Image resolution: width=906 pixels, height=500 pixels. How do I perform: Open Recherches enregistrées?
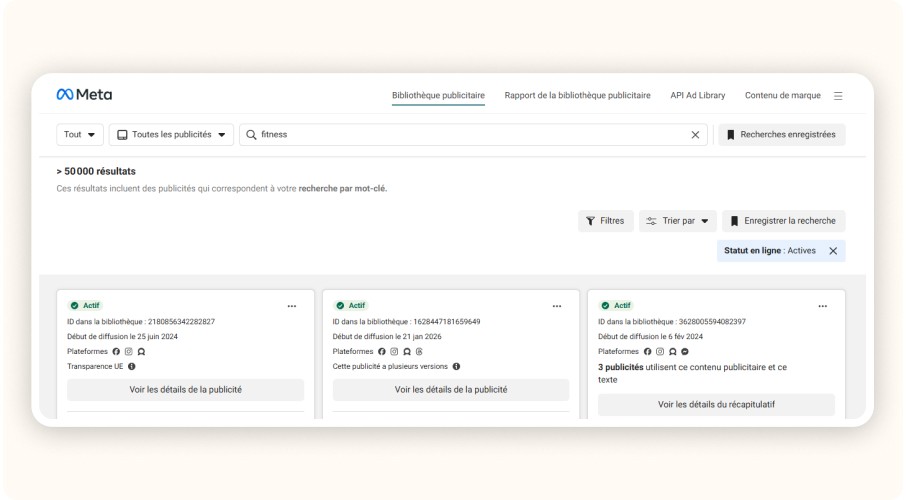(782, 135)
